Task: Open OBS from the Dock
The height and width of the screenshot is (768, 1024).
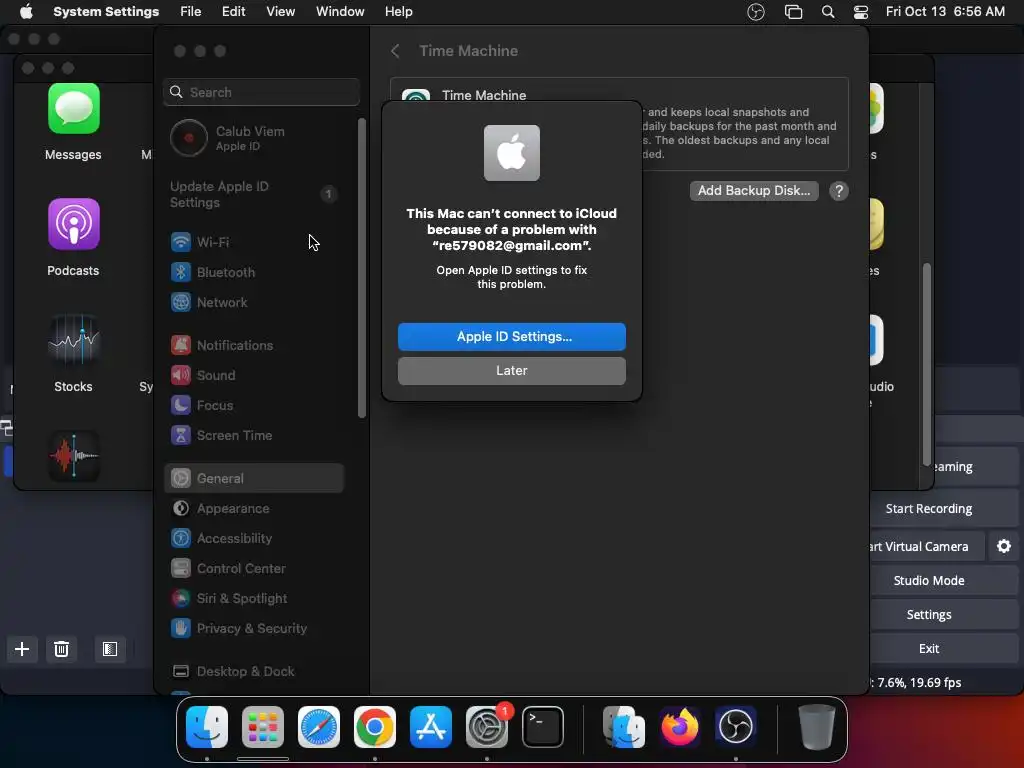Action: tap(735, 727)
